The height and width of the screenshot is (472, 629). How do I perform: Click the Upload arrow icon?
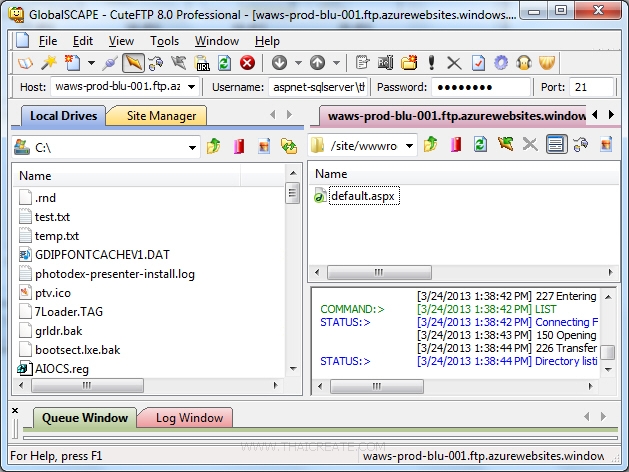(317, 63)
